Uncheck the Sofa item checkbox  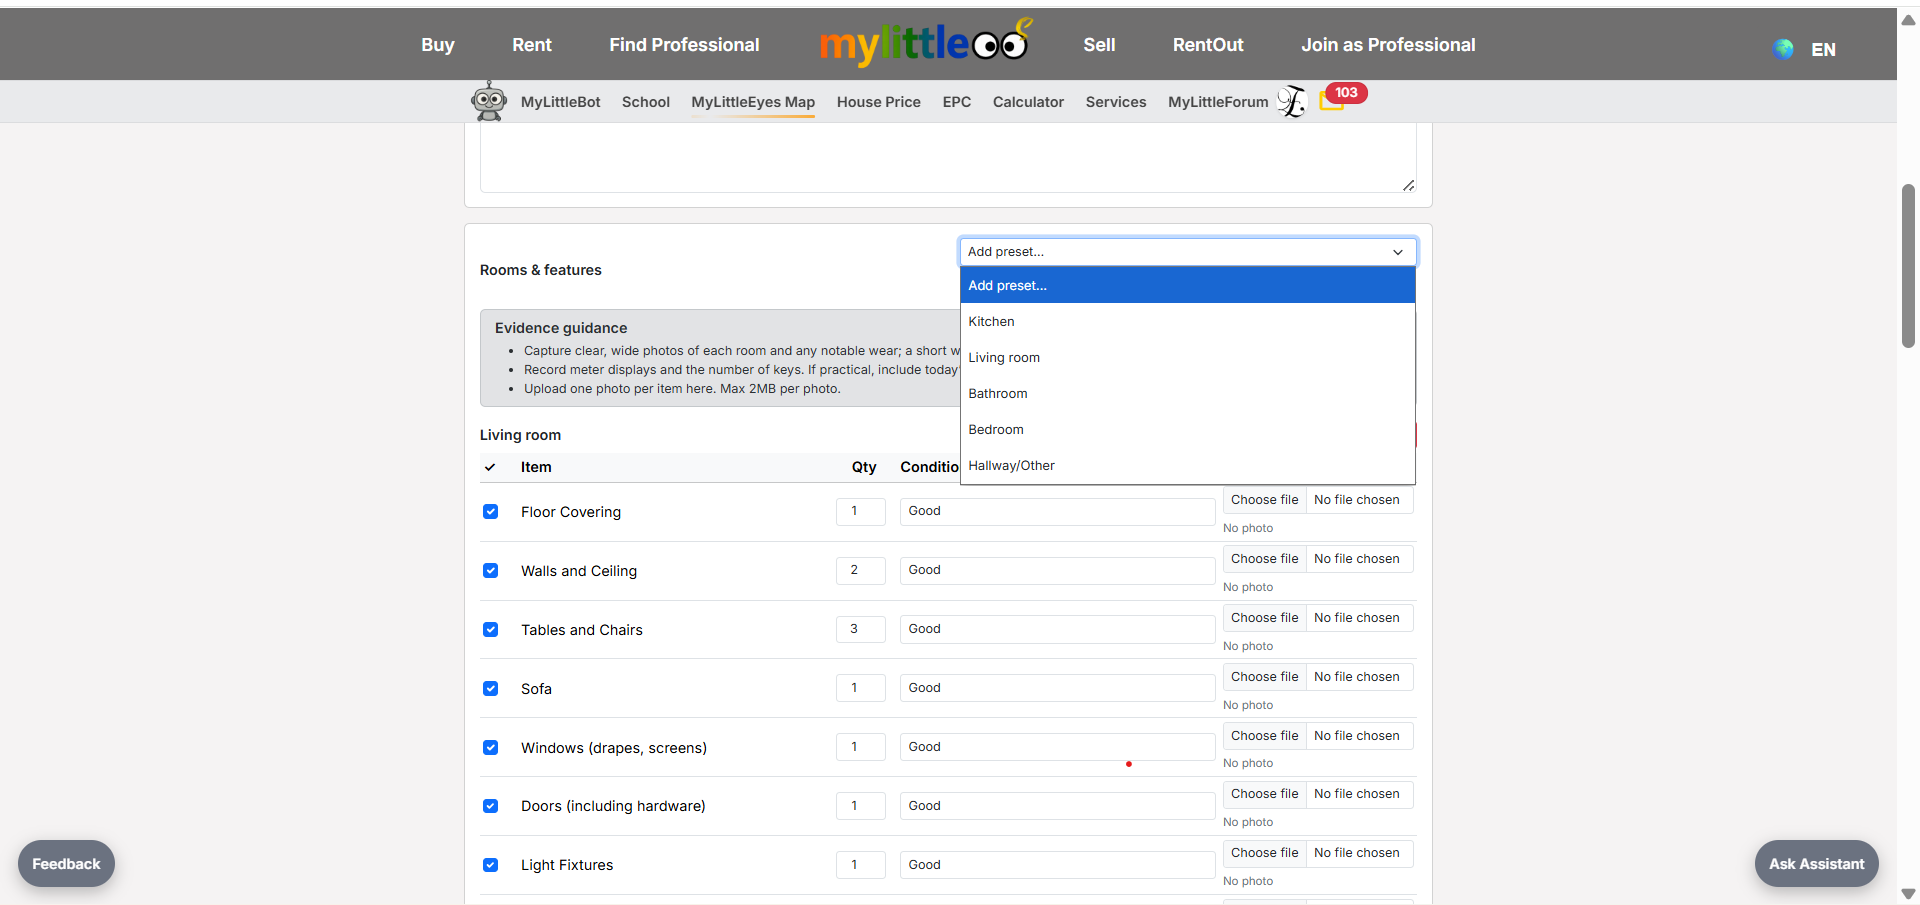pyautogui.click(x=491, y=689)
